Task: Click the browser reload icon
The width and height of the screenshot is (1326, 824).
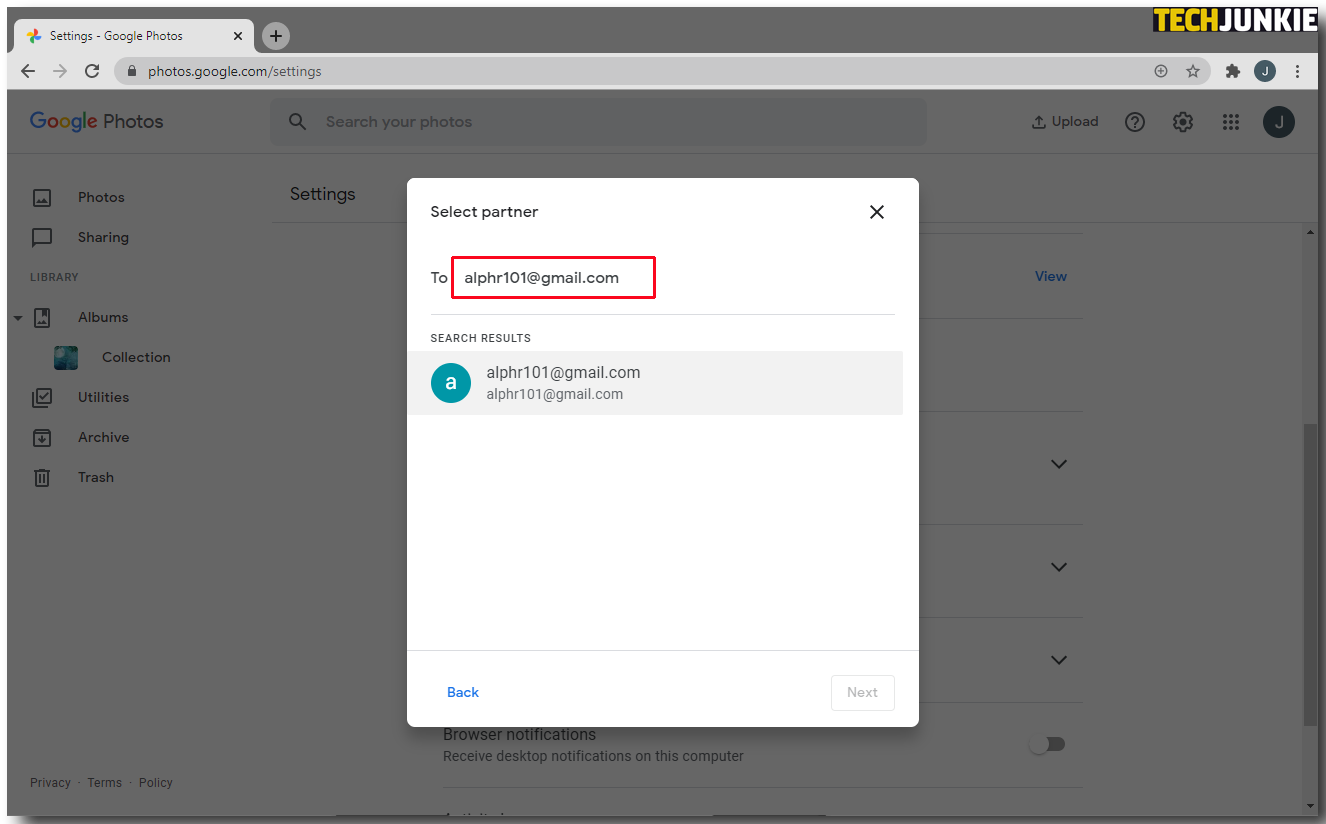Action: click(x=92, y=71)
